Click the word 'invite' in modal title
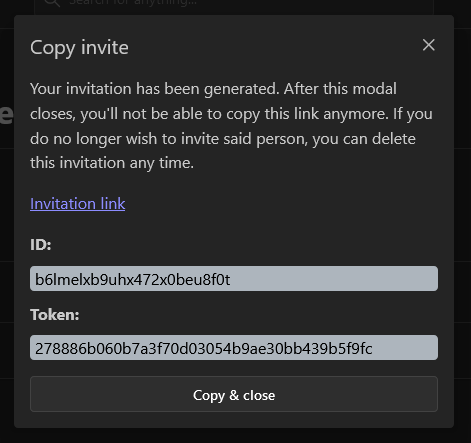 105,48
